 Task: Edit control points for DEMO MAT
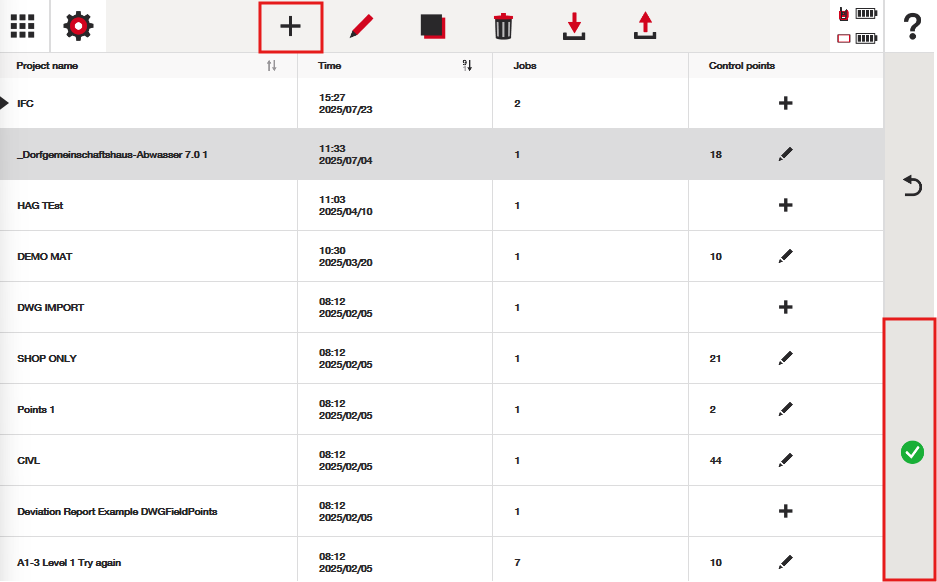(x=785, y=257)
